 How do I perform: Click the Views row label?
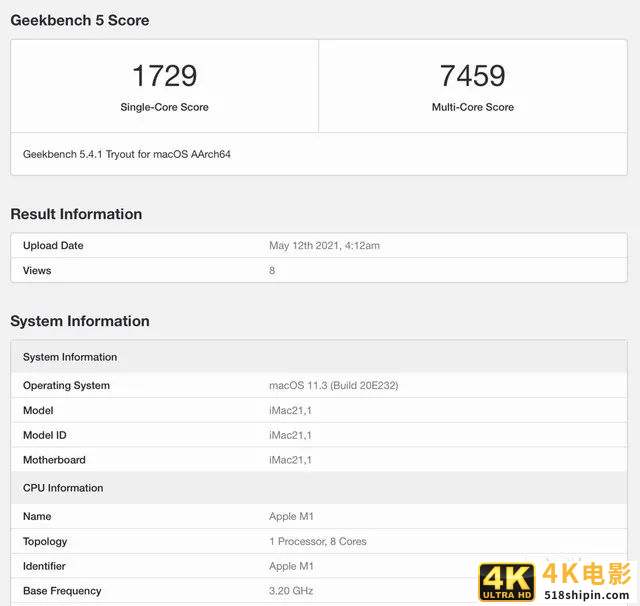point(37,271)
